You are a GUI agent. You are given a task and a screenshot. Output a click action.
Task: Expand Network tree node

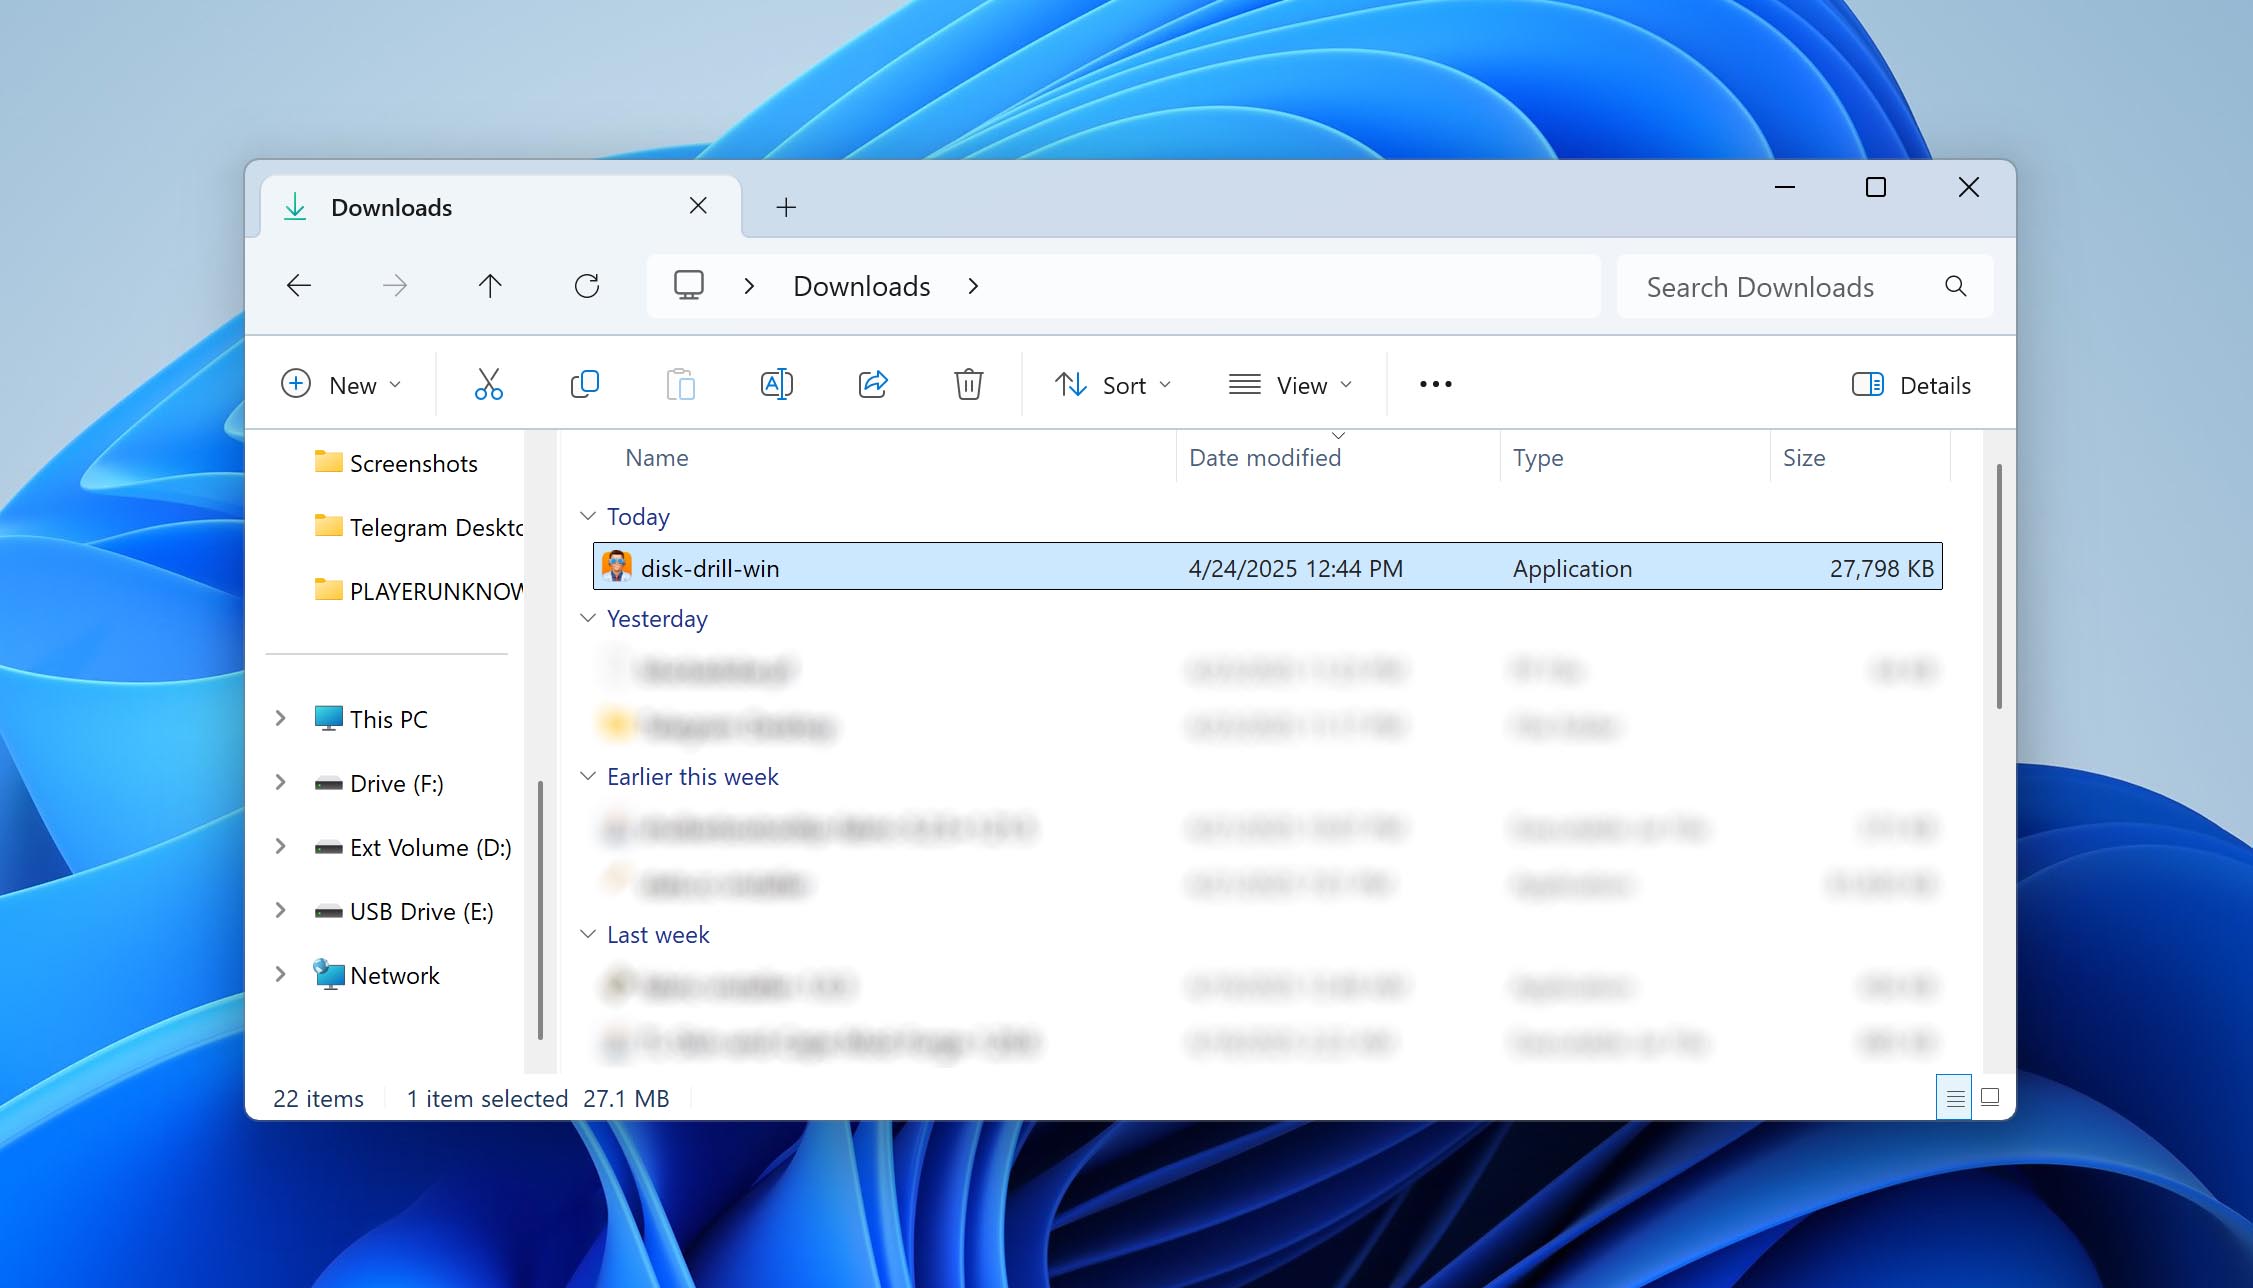[281, 974]
